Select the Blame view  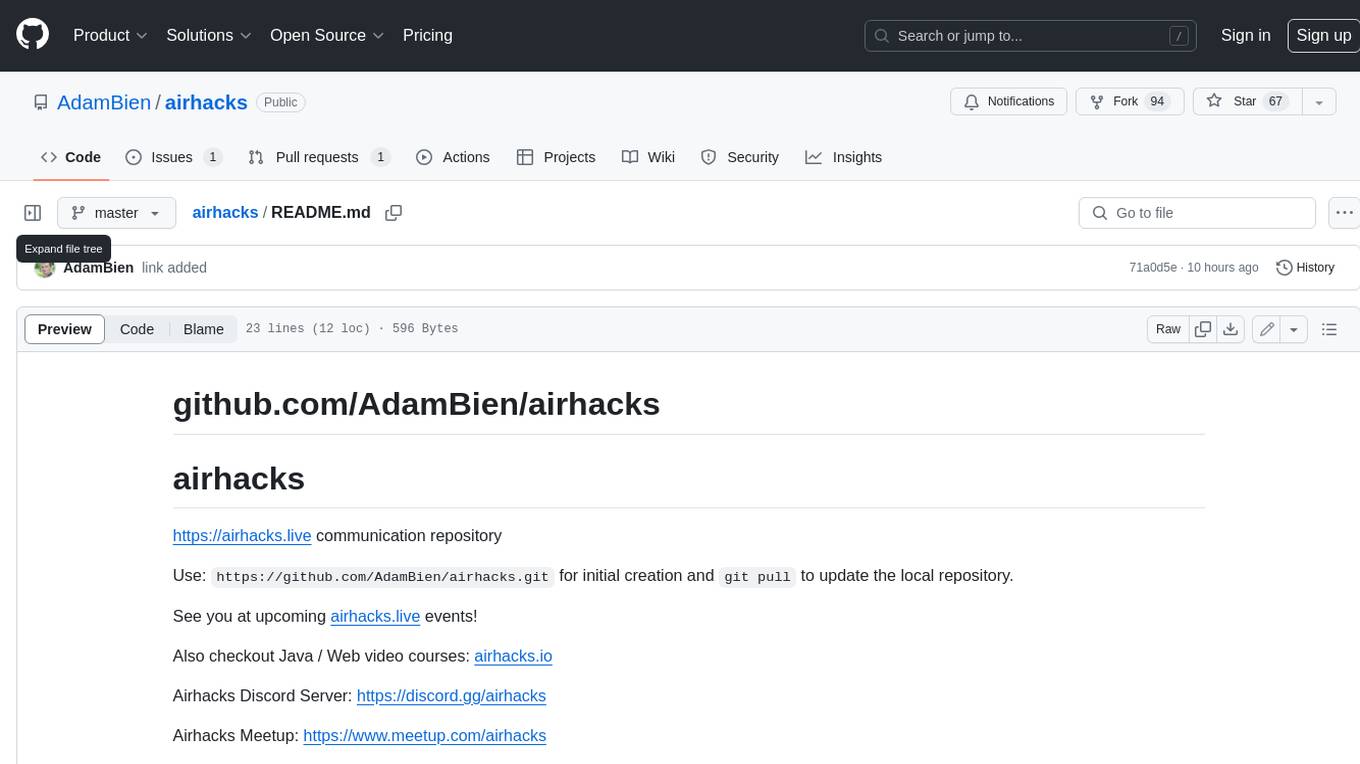pyautogui.click(x=203, y=329)
